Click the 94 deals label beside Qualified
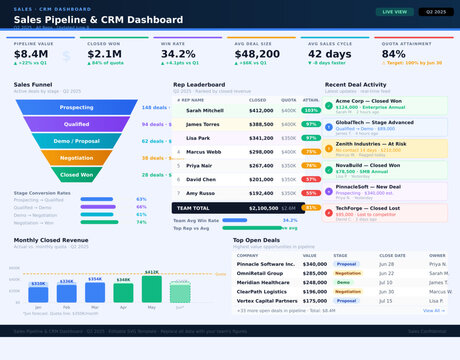Screen dimensions: 460x360 click(157, 124)
